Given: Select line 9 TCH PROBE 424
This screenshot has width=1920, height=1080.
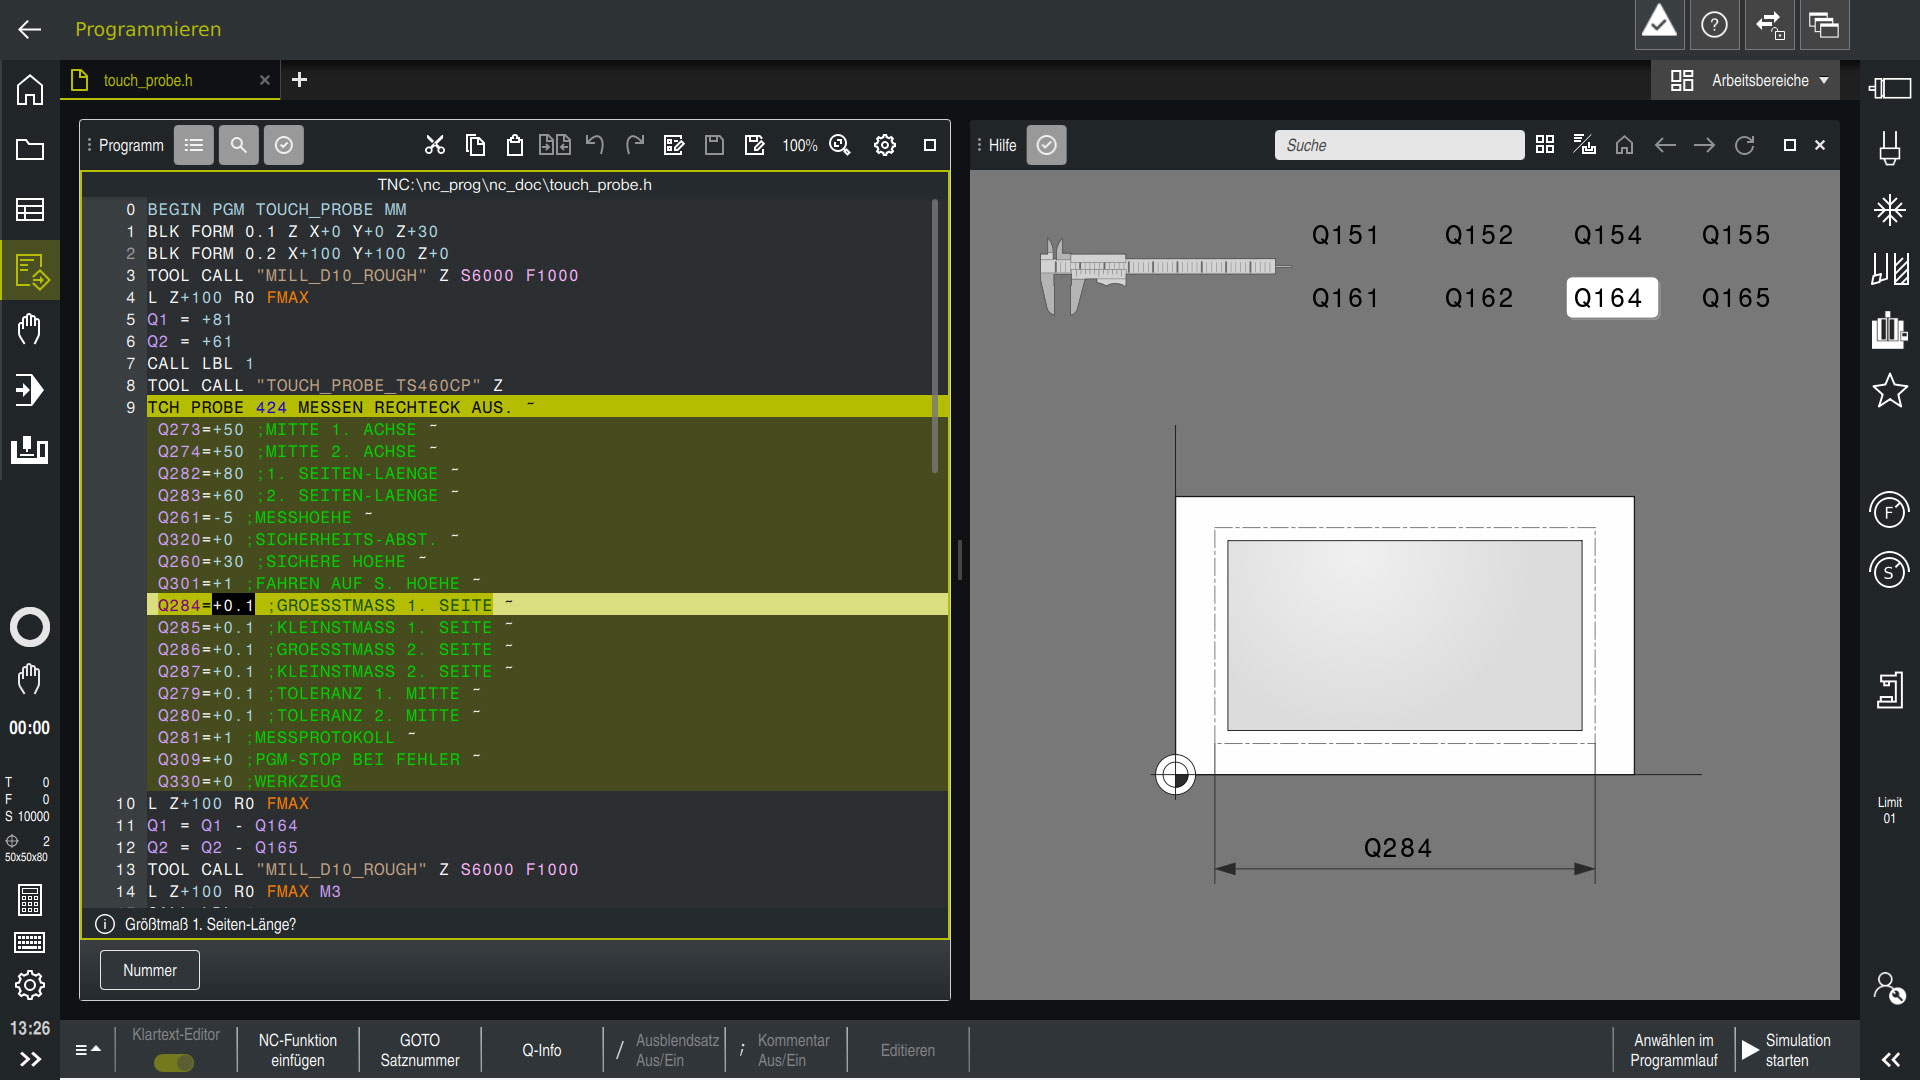Looking at the screenshot, I should pos(546,407).
